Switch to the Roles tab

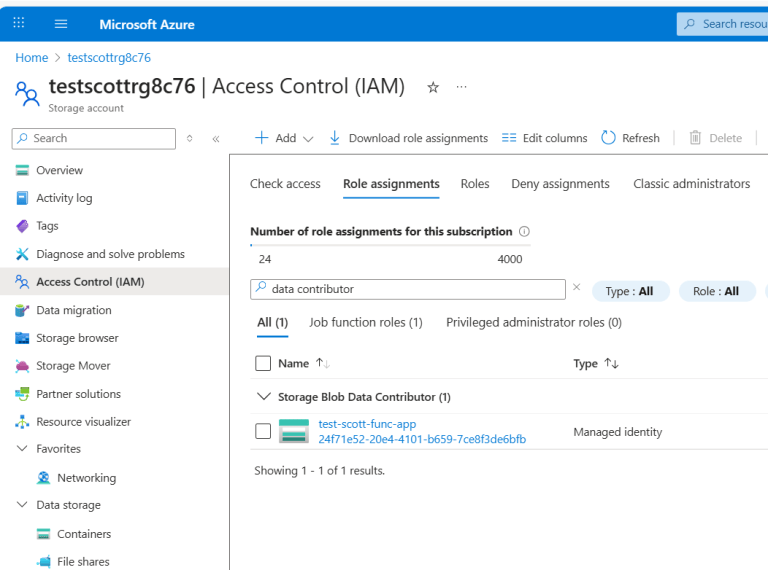tap(475, 184)
